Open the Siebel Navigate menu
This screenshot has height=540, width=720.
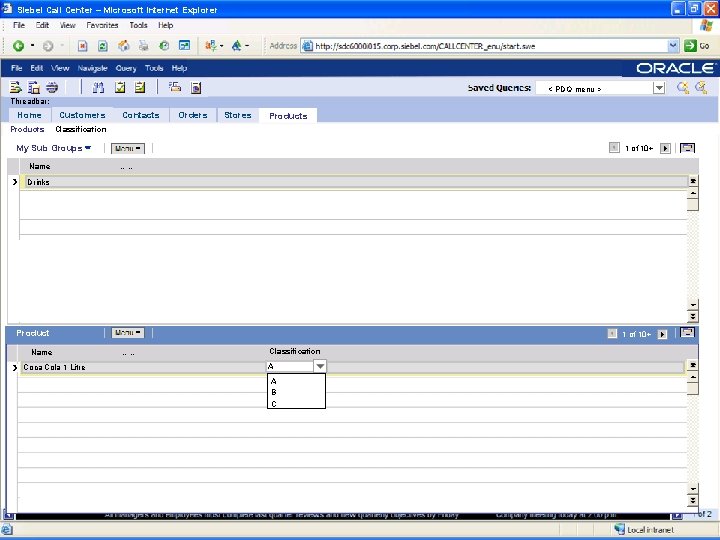92,68
